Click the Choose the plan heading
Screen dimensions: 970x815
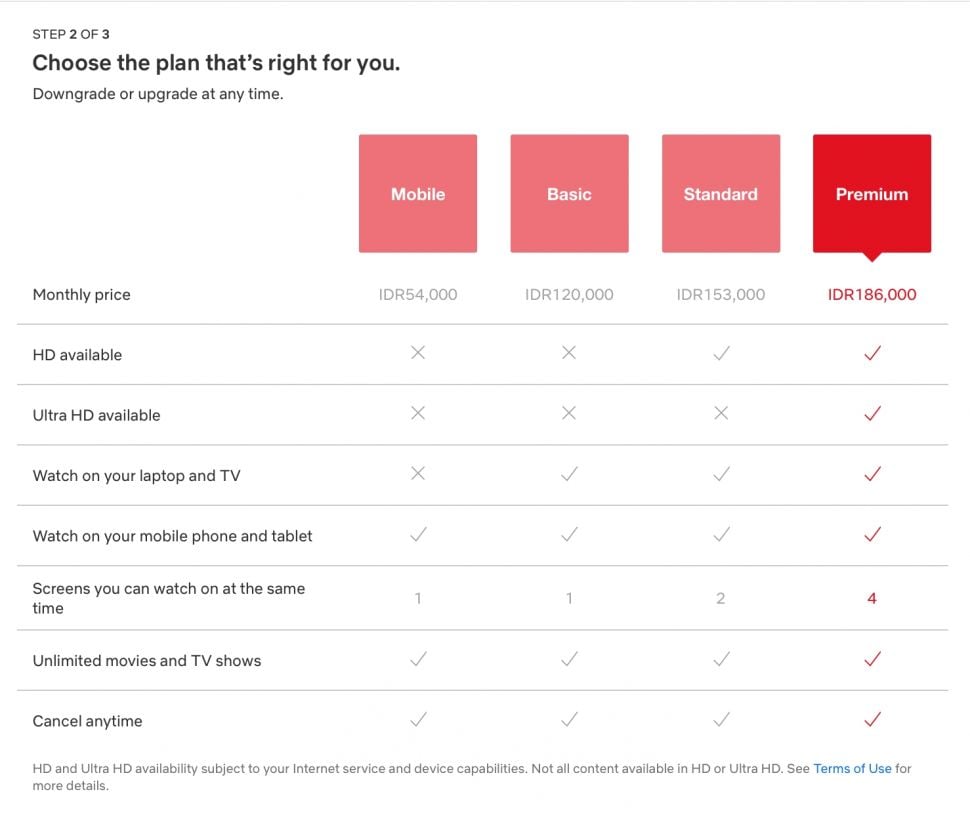pyautogui.click(x=215, y=62)
